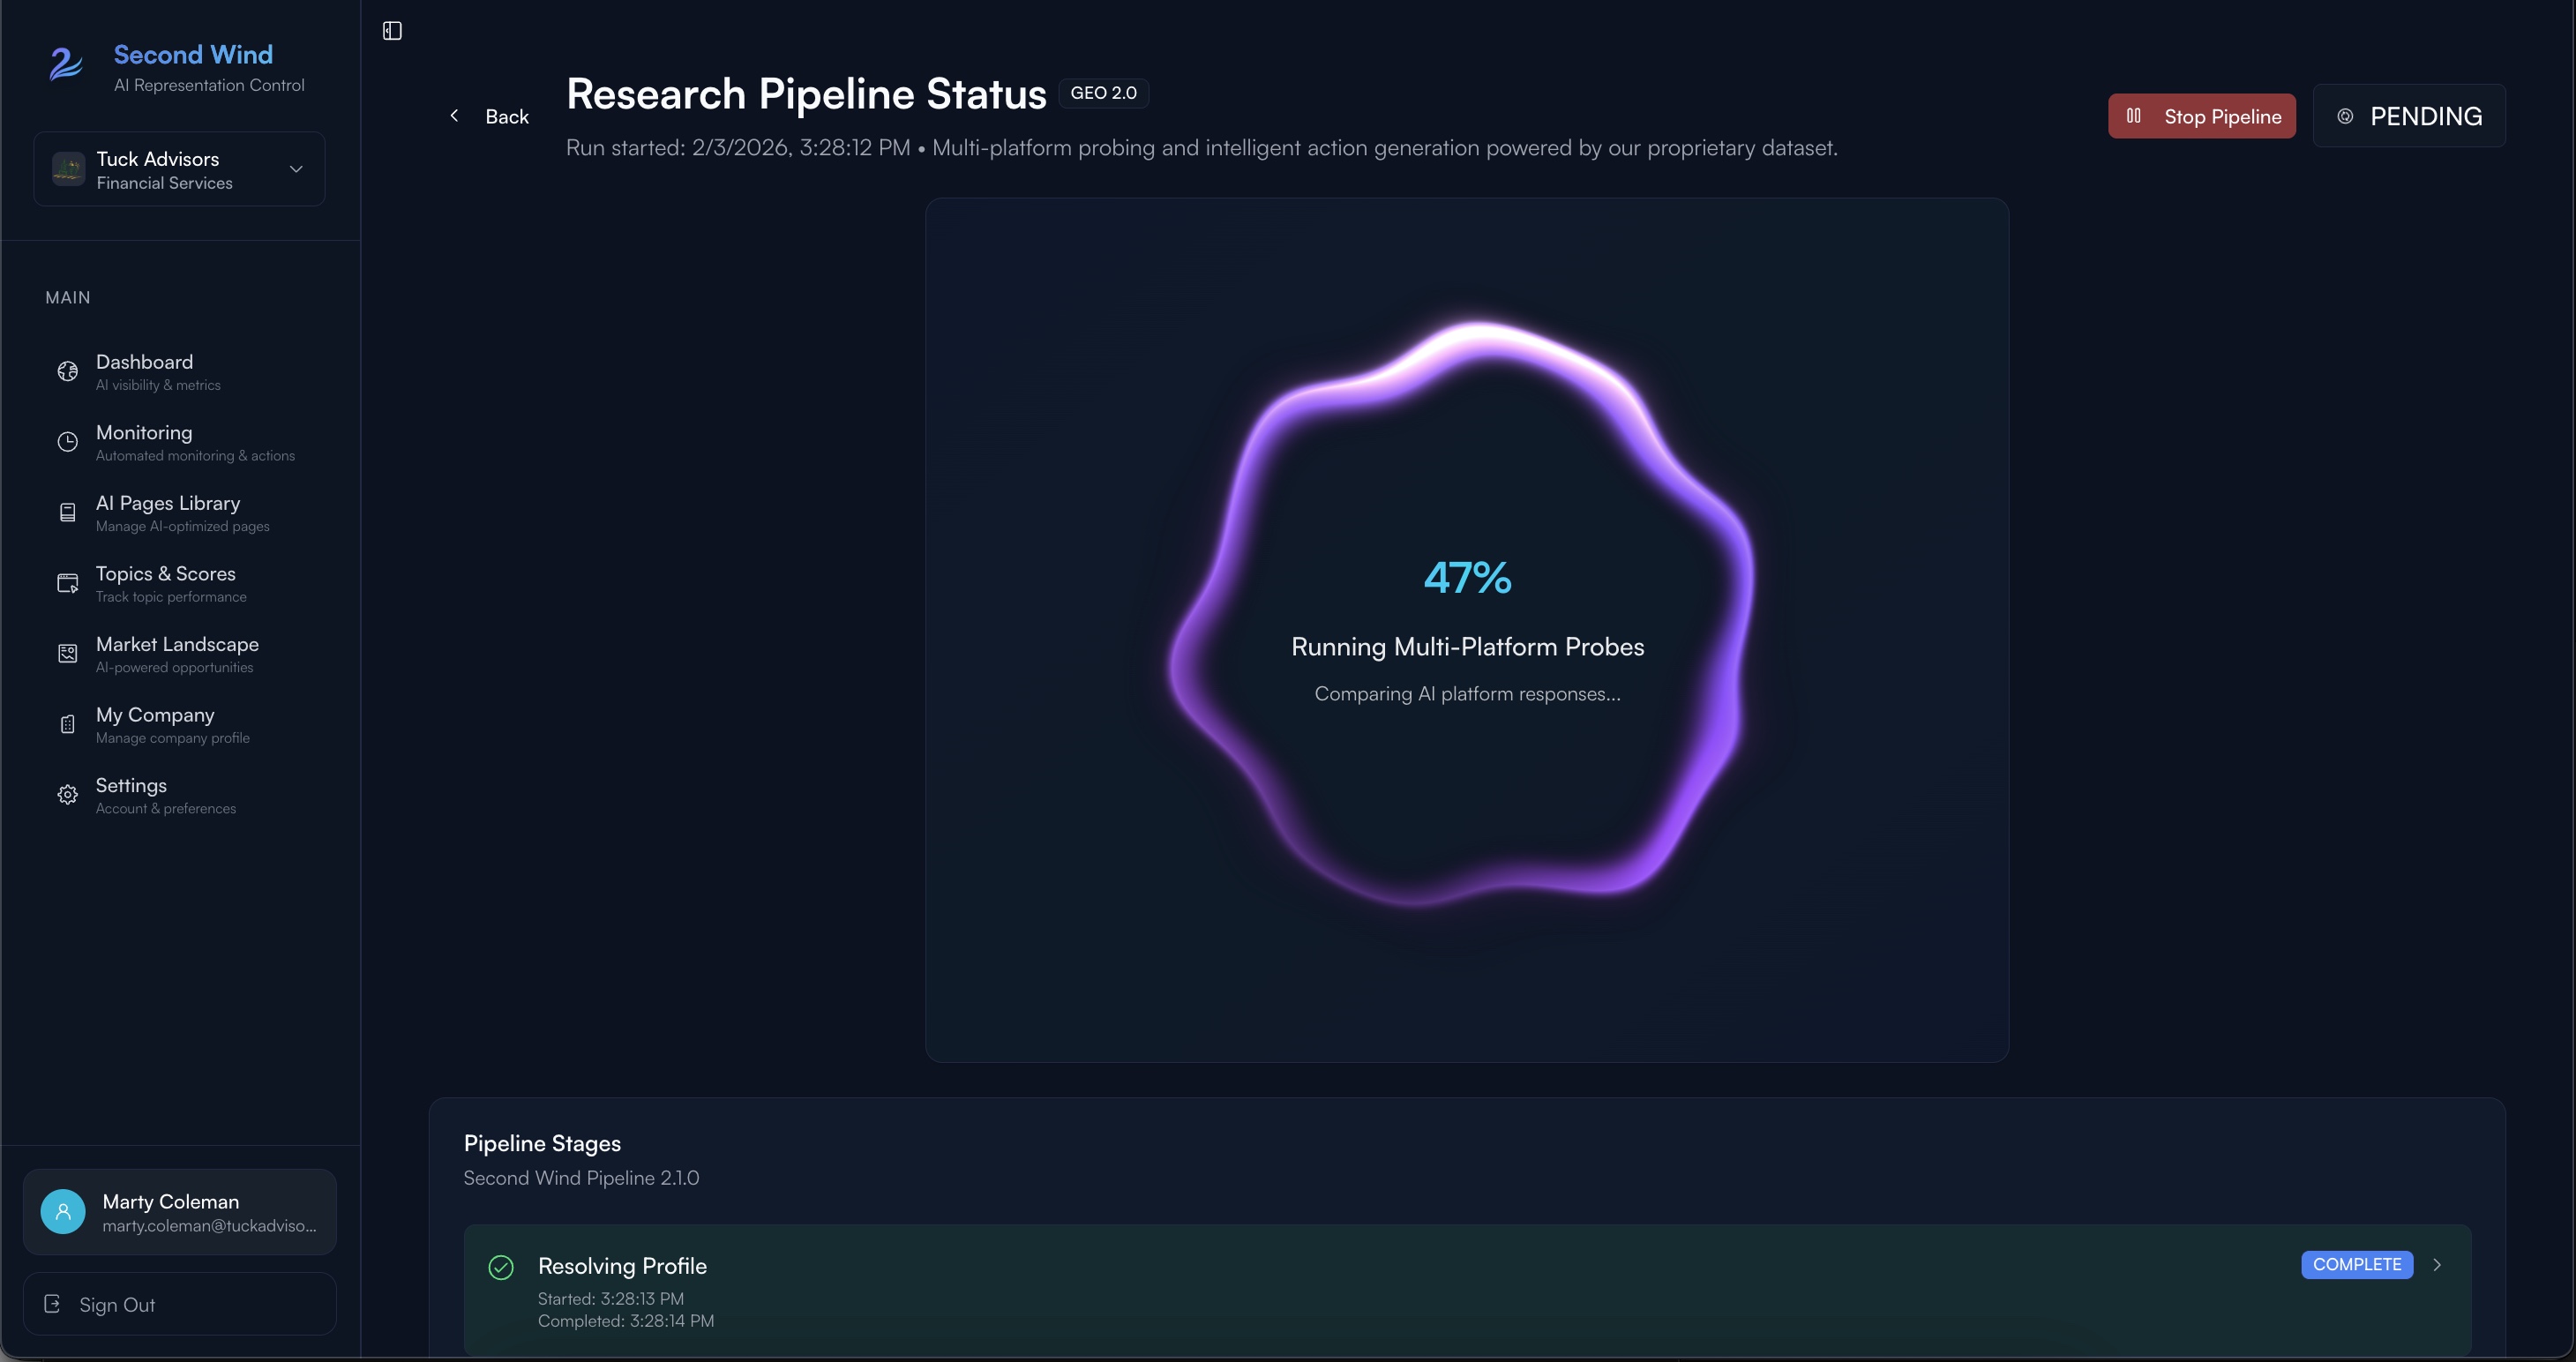The width and height of the screenshot is (2576, 1362).
Task: Click the Monitoring clock icon
Action: pyautogui.click(x=67, y=441)
